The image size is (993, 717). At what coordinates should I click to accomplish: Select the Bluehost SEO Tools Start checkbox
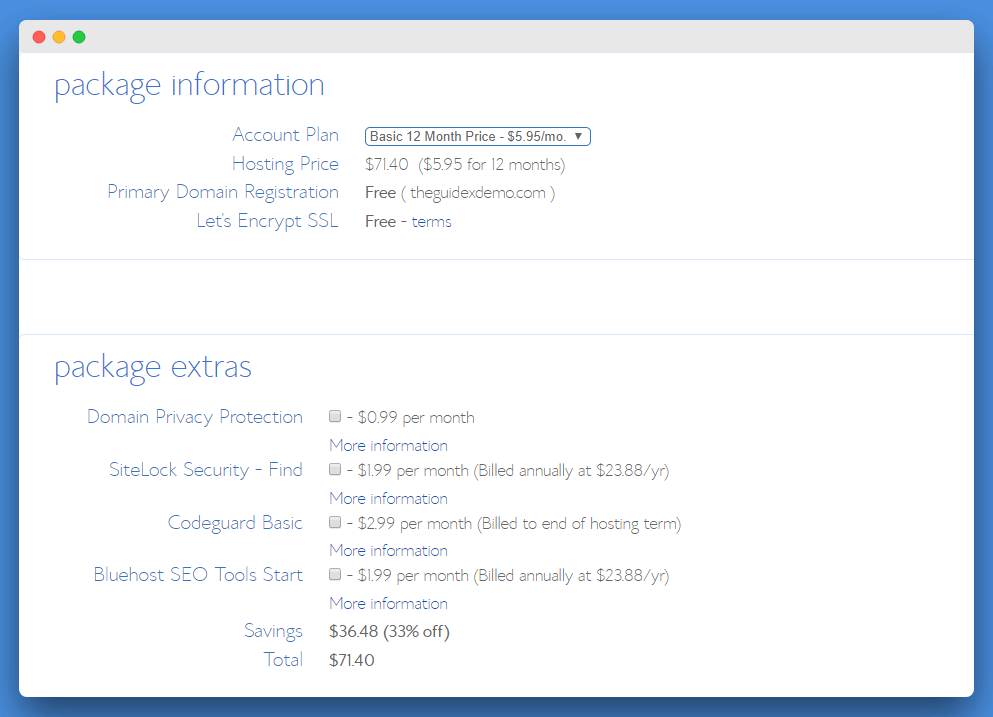[x=335, y=575]
